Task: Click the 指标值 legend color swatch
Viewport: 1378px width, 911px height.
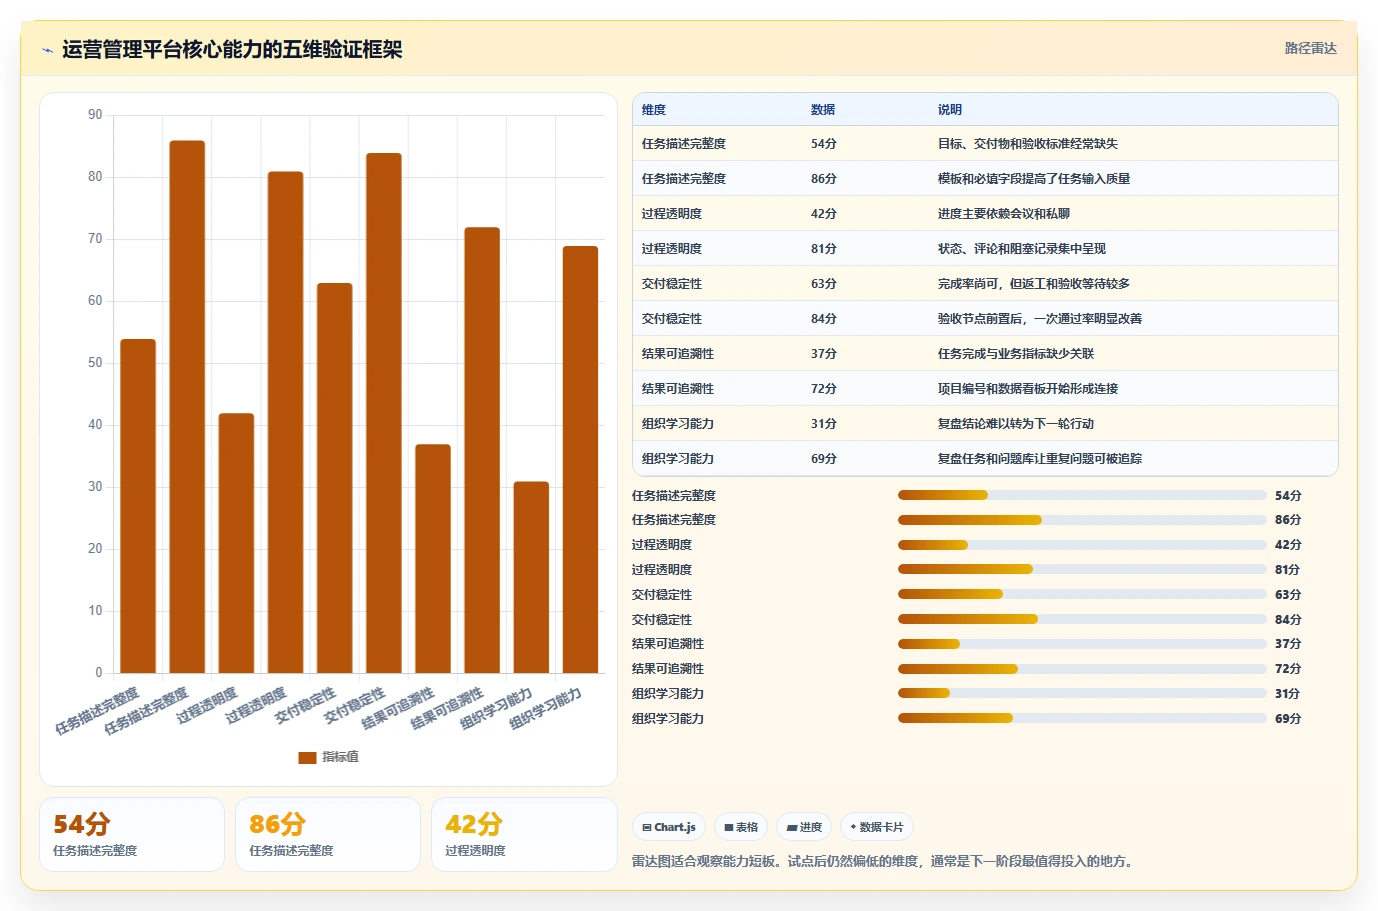Action: [x=307, y=757]
